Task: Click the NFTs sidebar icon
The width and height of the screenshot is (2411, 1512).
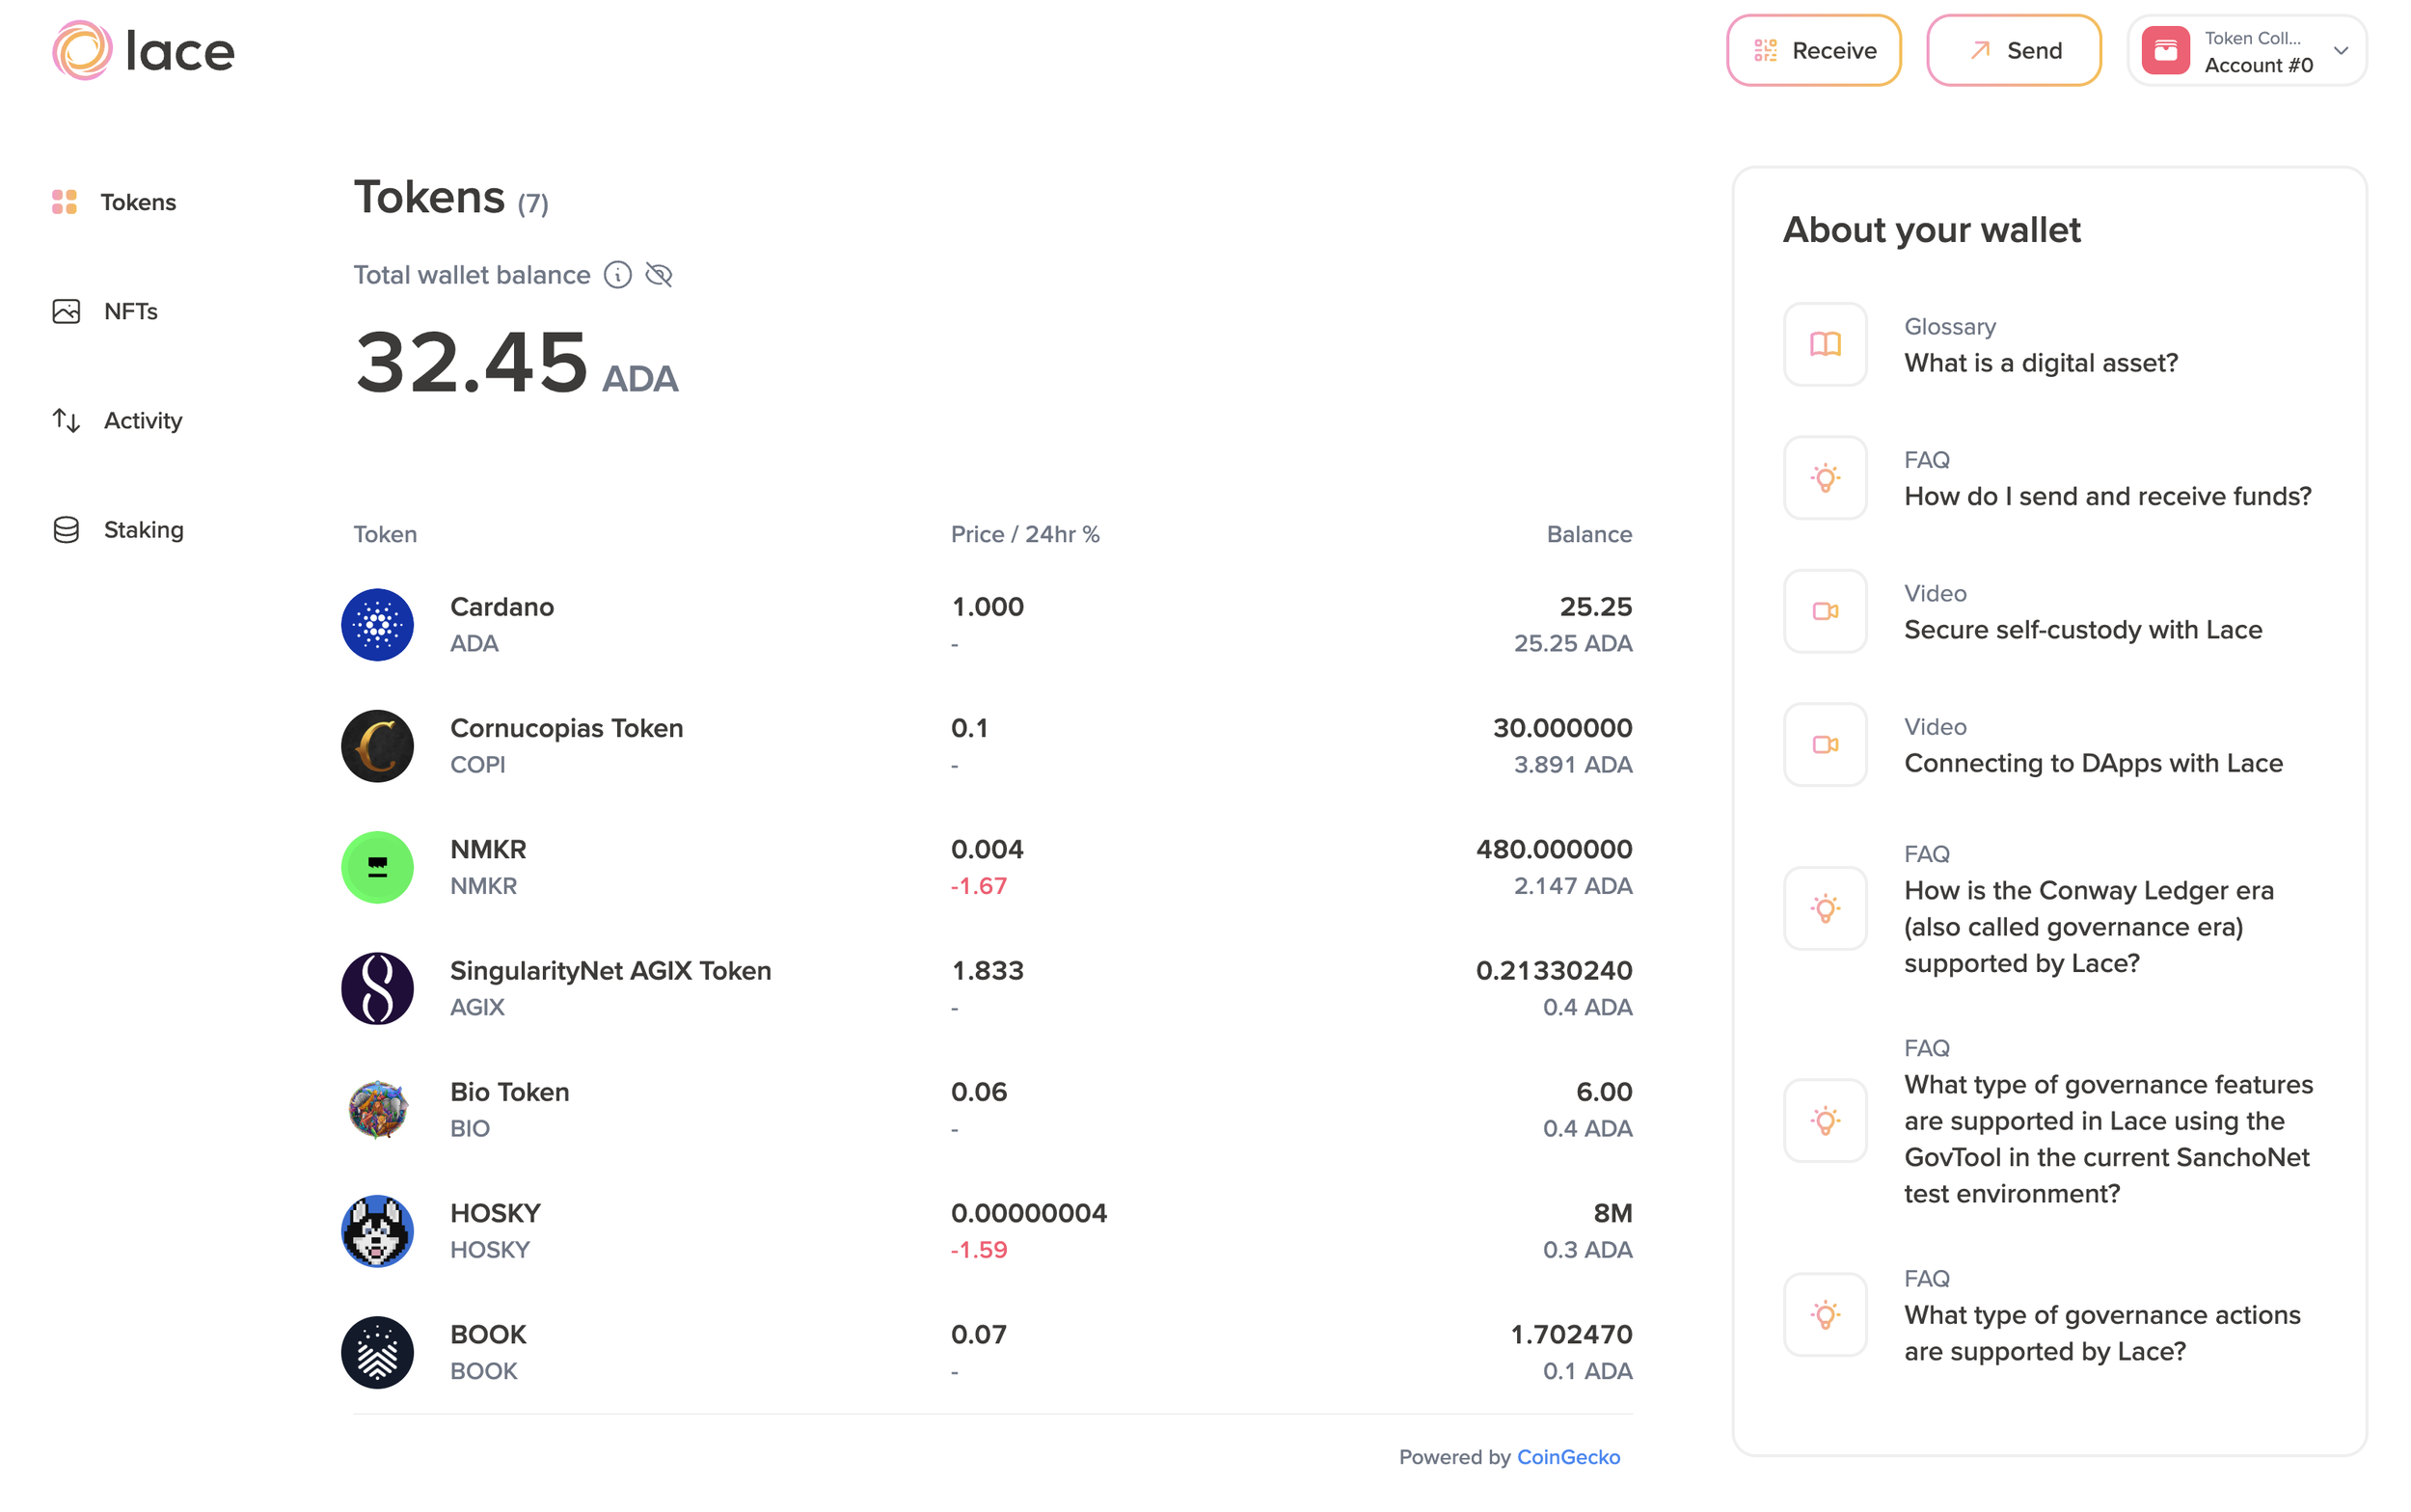Action: (67, 310)
